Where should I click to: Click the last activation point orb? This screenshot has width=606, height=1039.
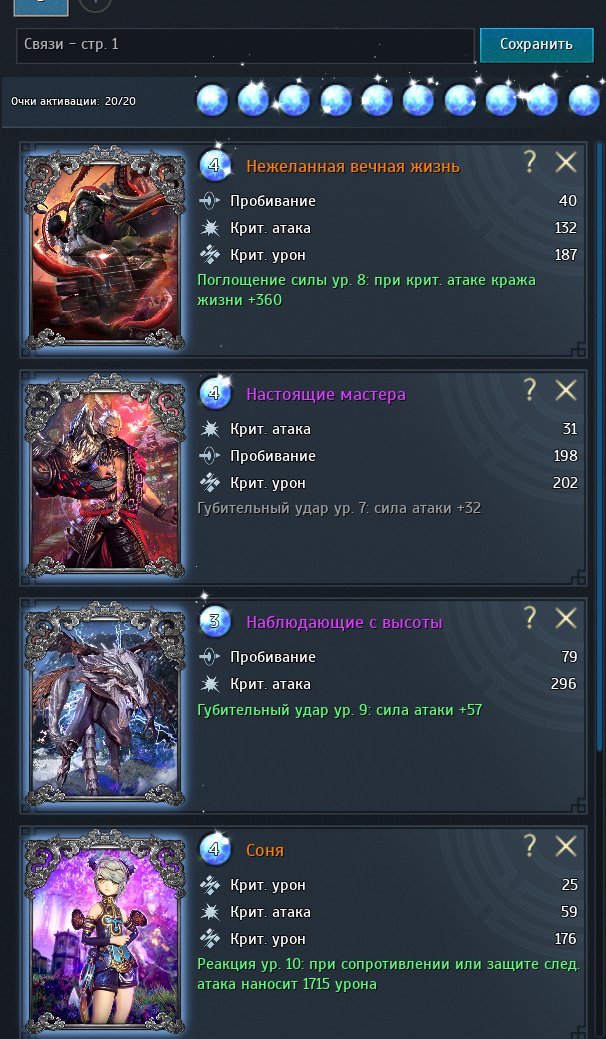click(584, 101)
